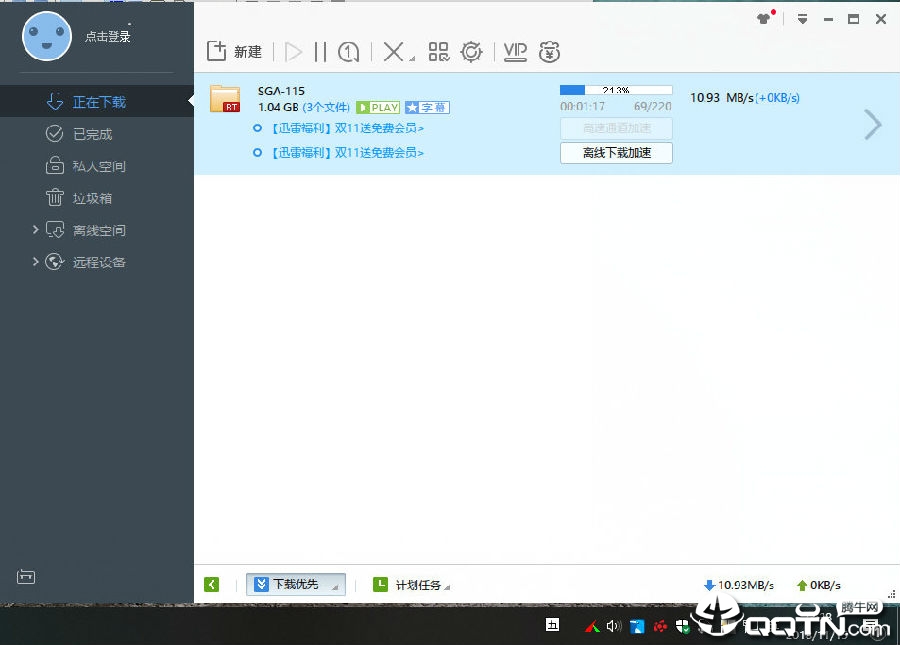This screenshot has height=645, width=900.
Task: Click the SGA-115 download progress bar
Action: click(616, 88)
